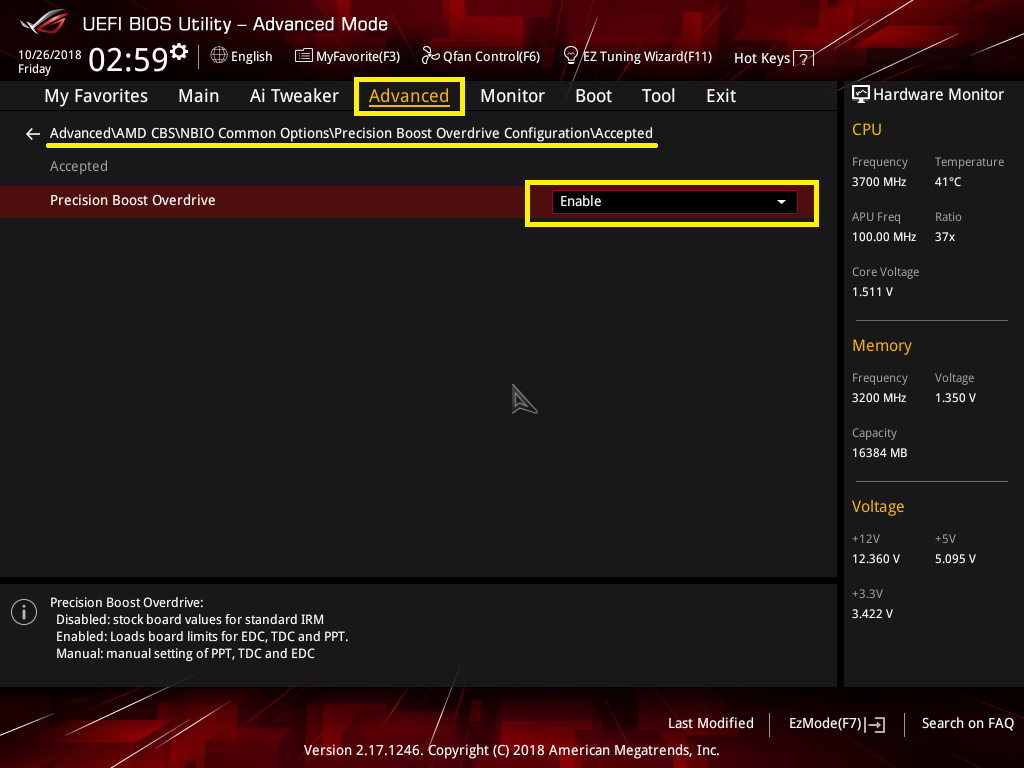Click the CPU frequency value 3700 MHz
This screenshot has height=768, width=1024.
(879, 182)
